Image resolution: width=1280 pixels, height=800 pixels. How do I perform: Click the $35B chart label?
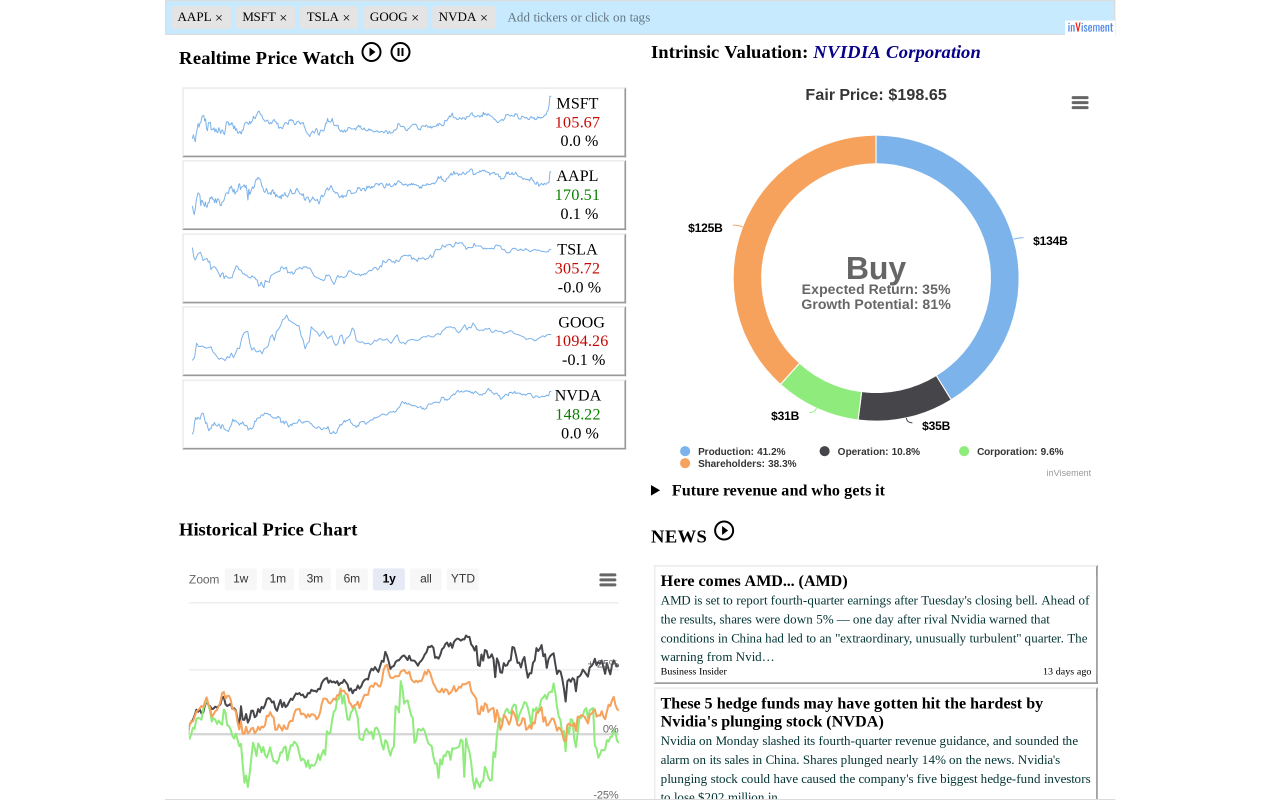[936, 426]
